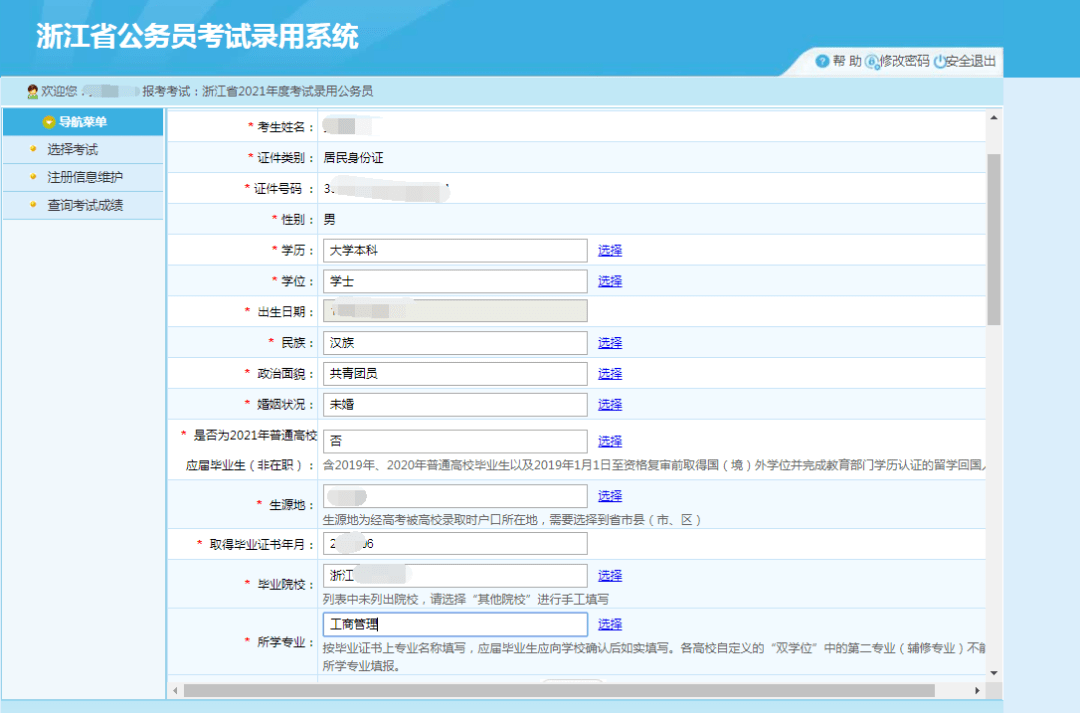The width and height of the screenshot is (1080, 713).
Task: Focus the 政治面貌 field showing 共青团员
Action: [x=455, y=373]
